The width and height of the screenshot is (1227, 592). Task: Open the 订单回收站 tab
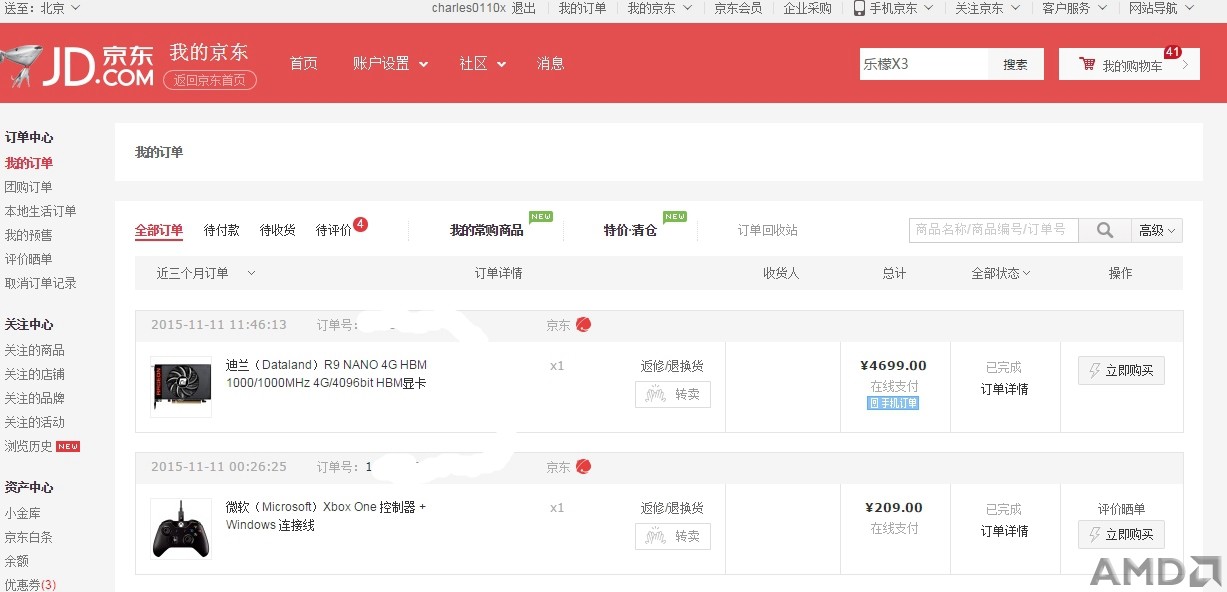(768, 230)
